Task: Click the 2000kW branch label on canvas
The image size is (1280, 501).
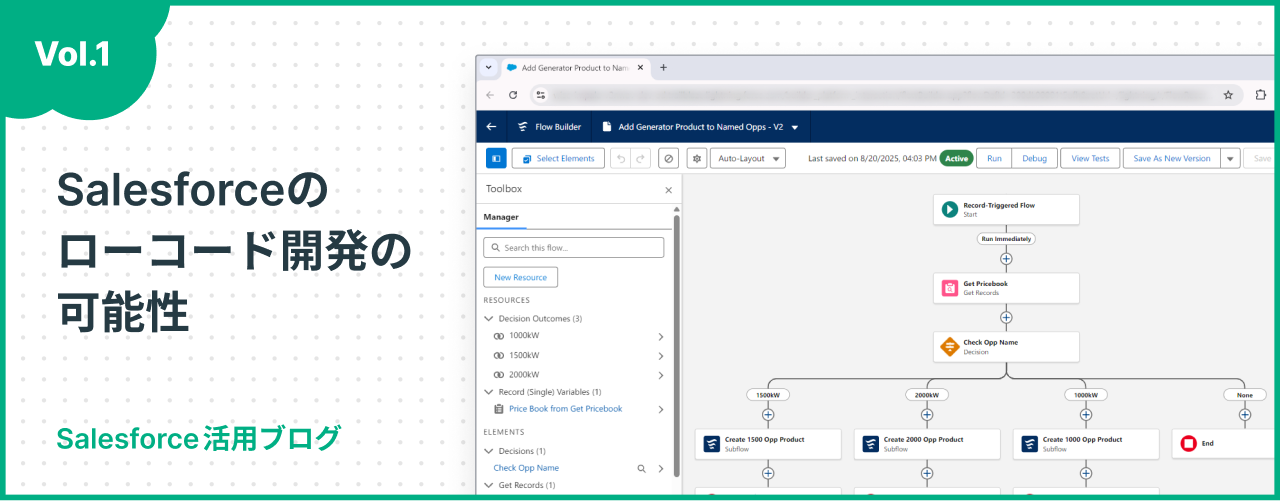Action: 927,395
